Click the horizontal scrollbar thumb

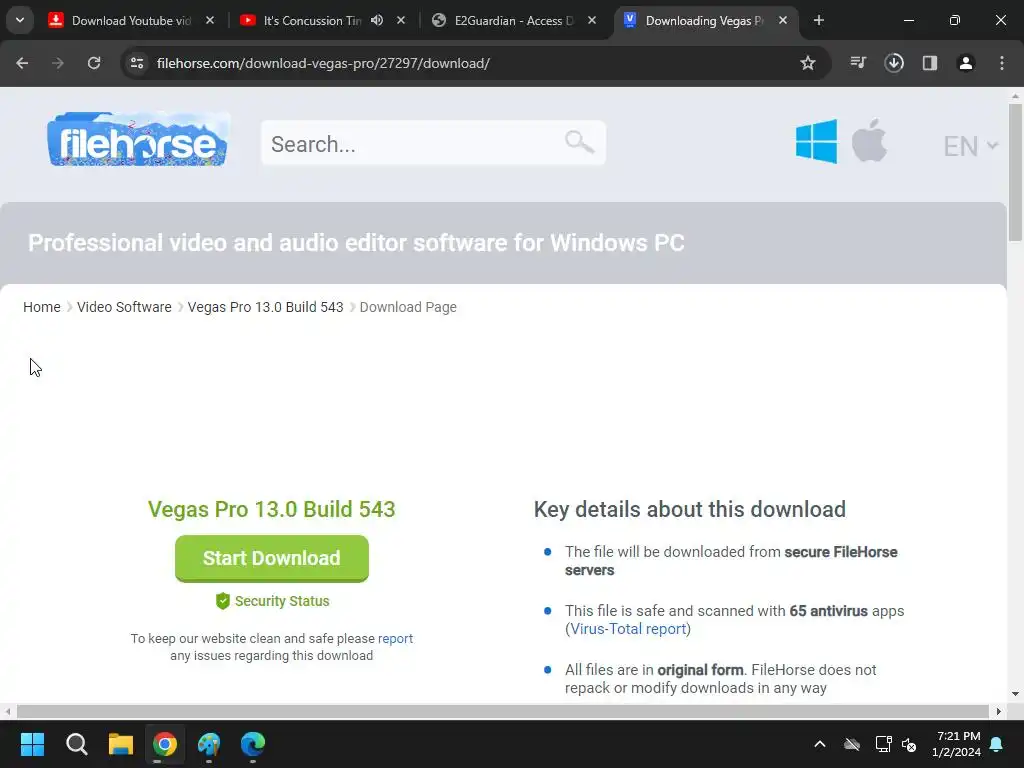[x=503, y=711]
